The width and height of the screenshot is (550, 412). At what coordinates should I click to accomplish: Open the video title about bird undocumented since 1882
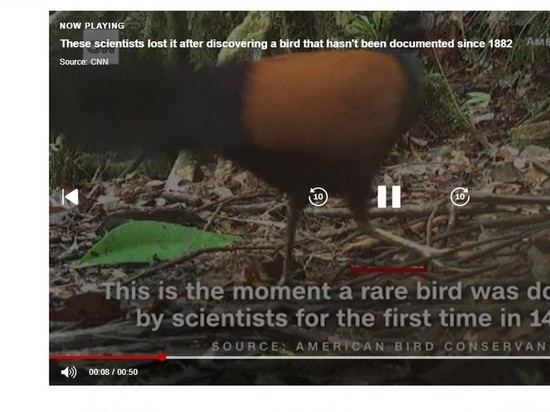pos(286,44)
